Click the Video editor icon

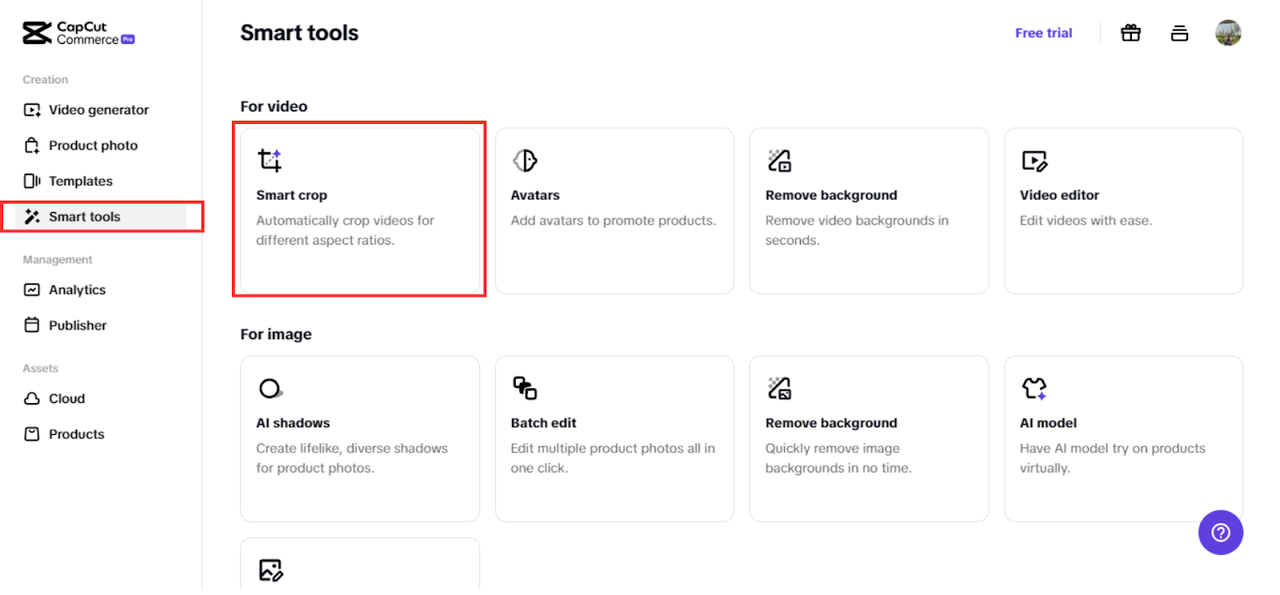pos(1034,160)
